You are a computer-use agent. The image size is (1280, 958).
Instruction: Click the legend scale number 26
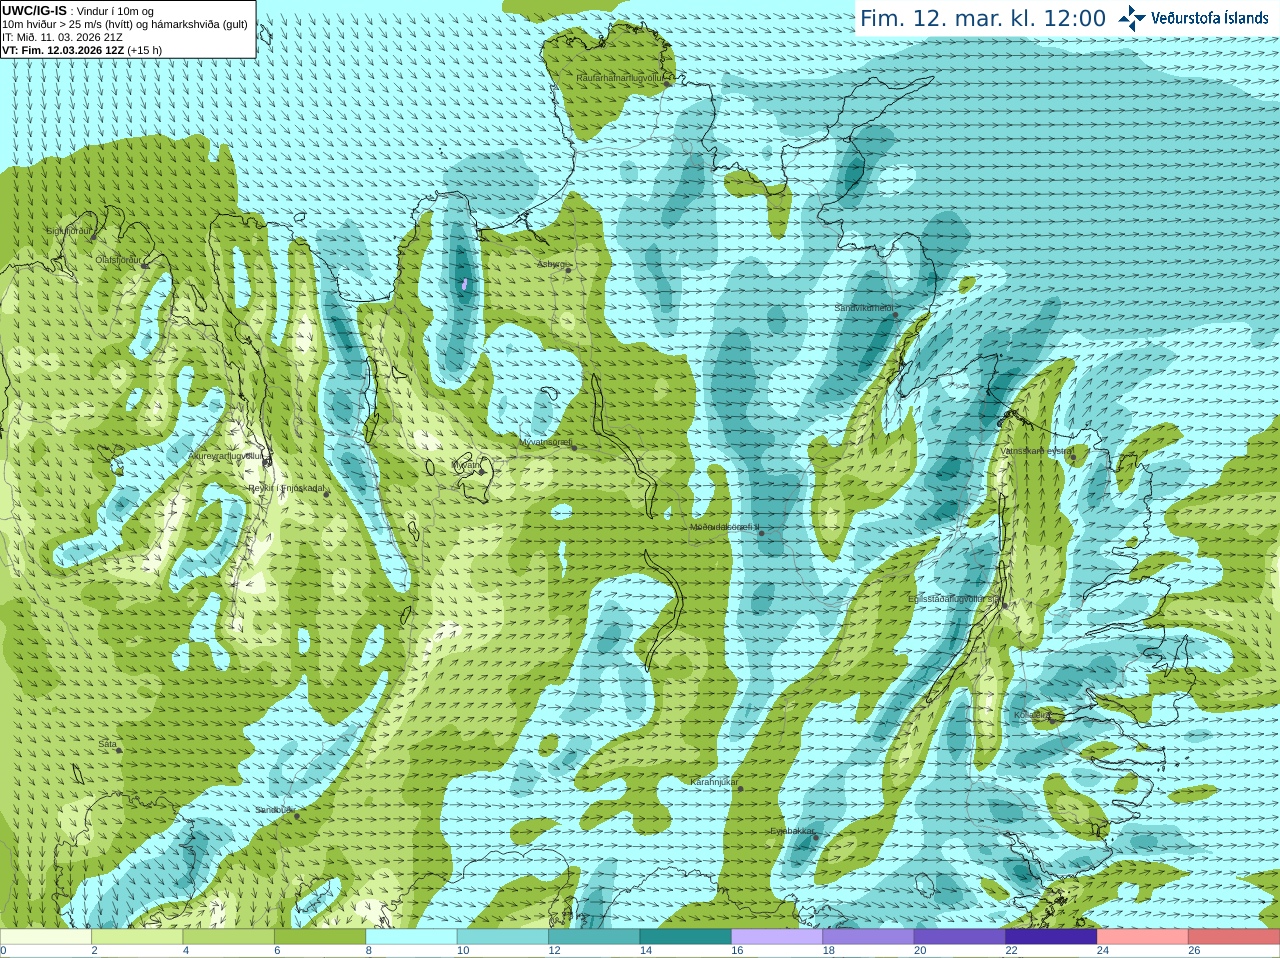coord(1194,951)
